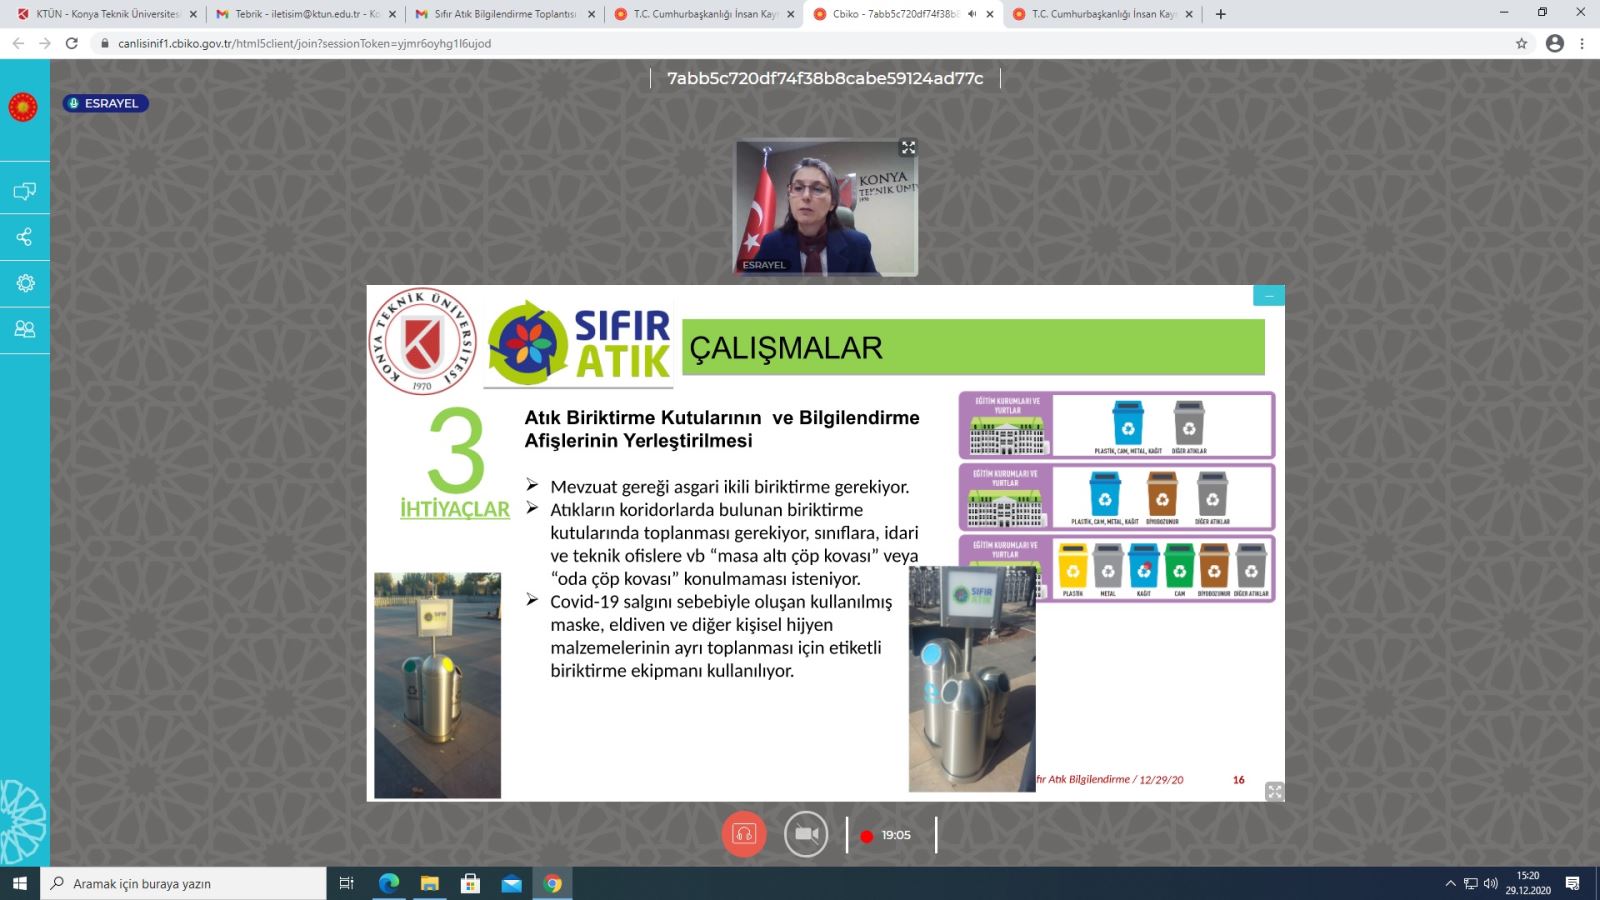Screen dimensions: 1600x900
Task: Open Microsoft Edge from the taskbar
Action: tap(389, 883)
